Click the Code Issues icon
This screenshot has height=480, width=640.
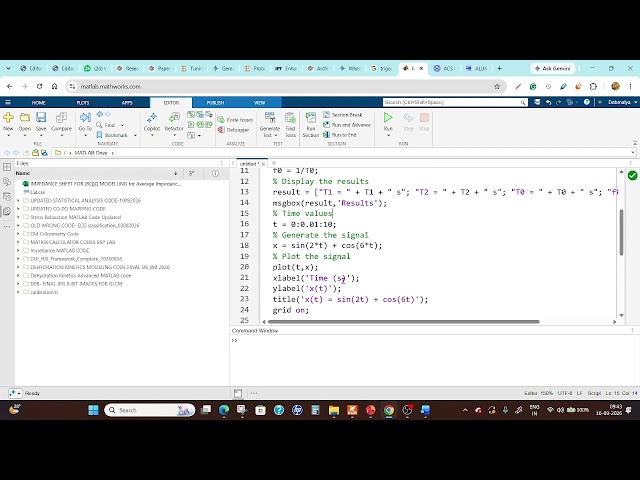221,120
